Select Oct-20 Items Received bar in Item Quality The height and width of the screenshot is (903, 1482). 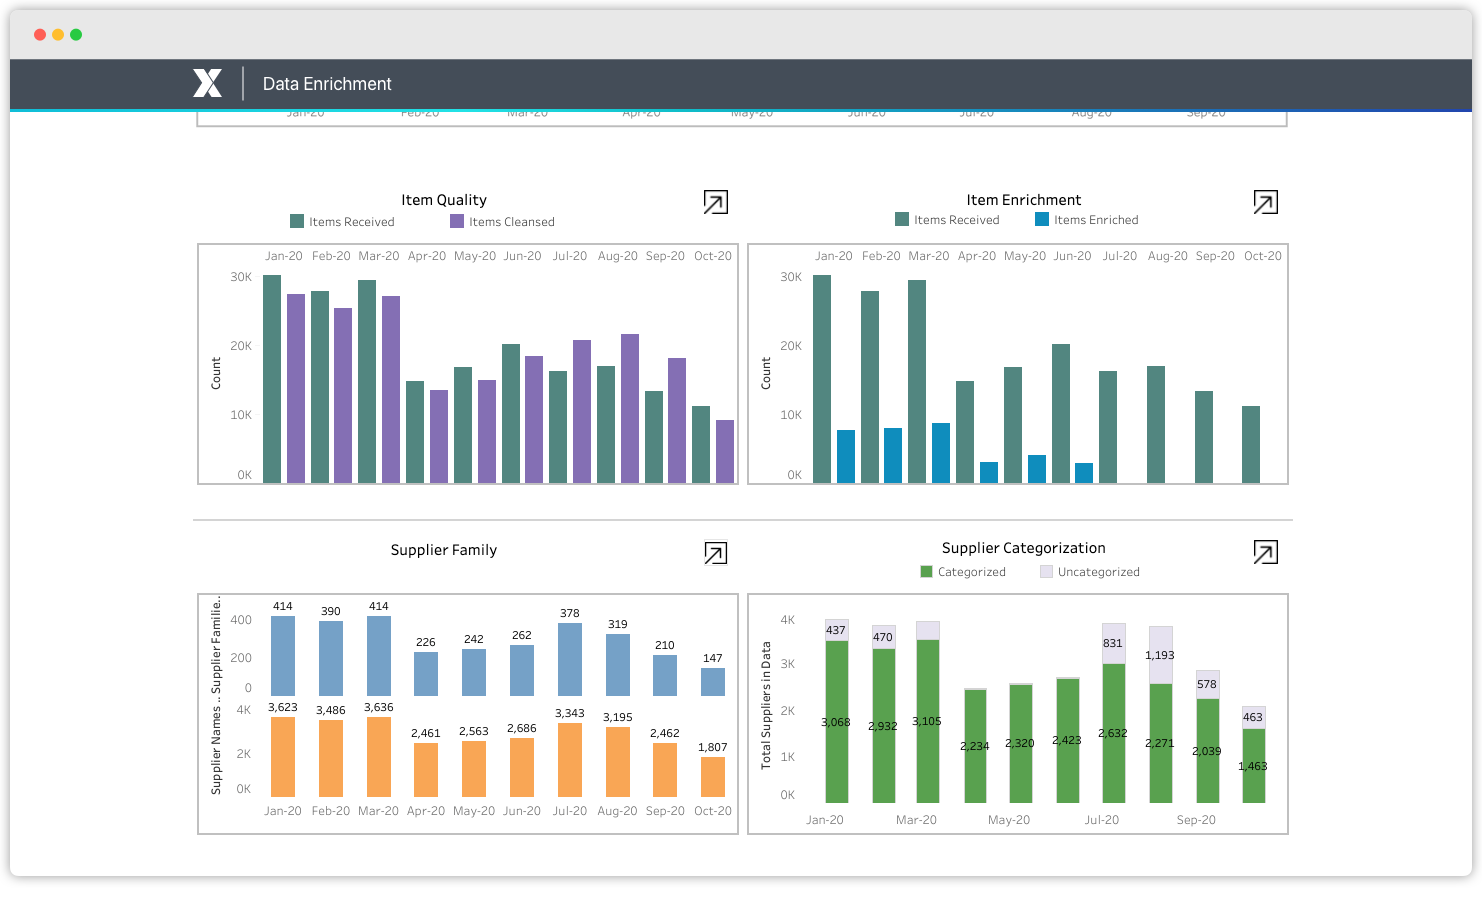[x=701, y=445]
